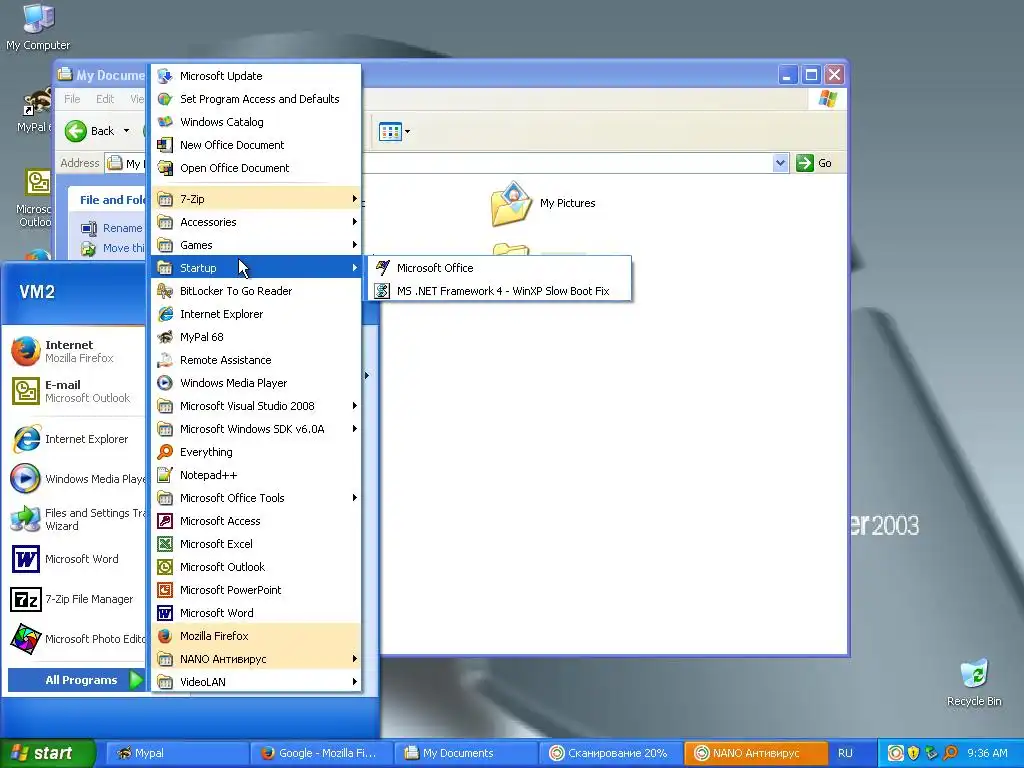Screen dimensions: 1024x768
Task: Click the Remote Assistance icon
Action: click(165, 360)
